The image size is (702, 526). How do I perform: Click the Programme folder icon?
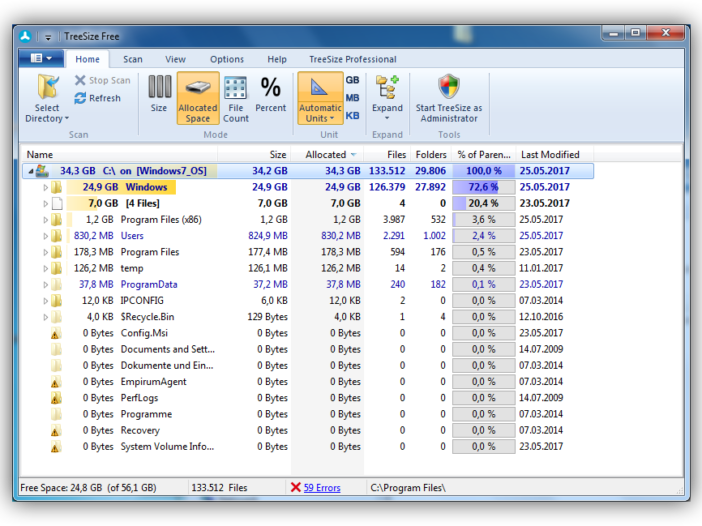click(x=56, y=414)
